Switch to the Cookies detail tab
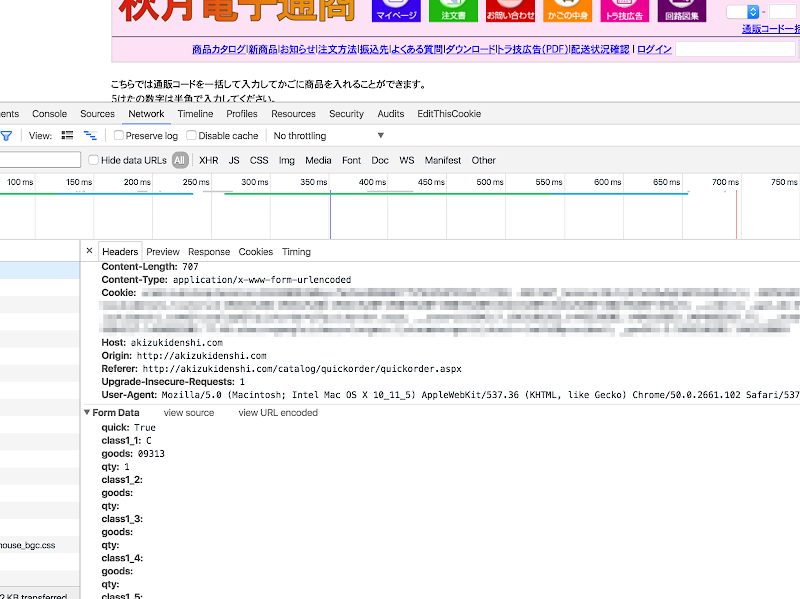The height and width of the screenshot is (599, 800). point(256,252)
